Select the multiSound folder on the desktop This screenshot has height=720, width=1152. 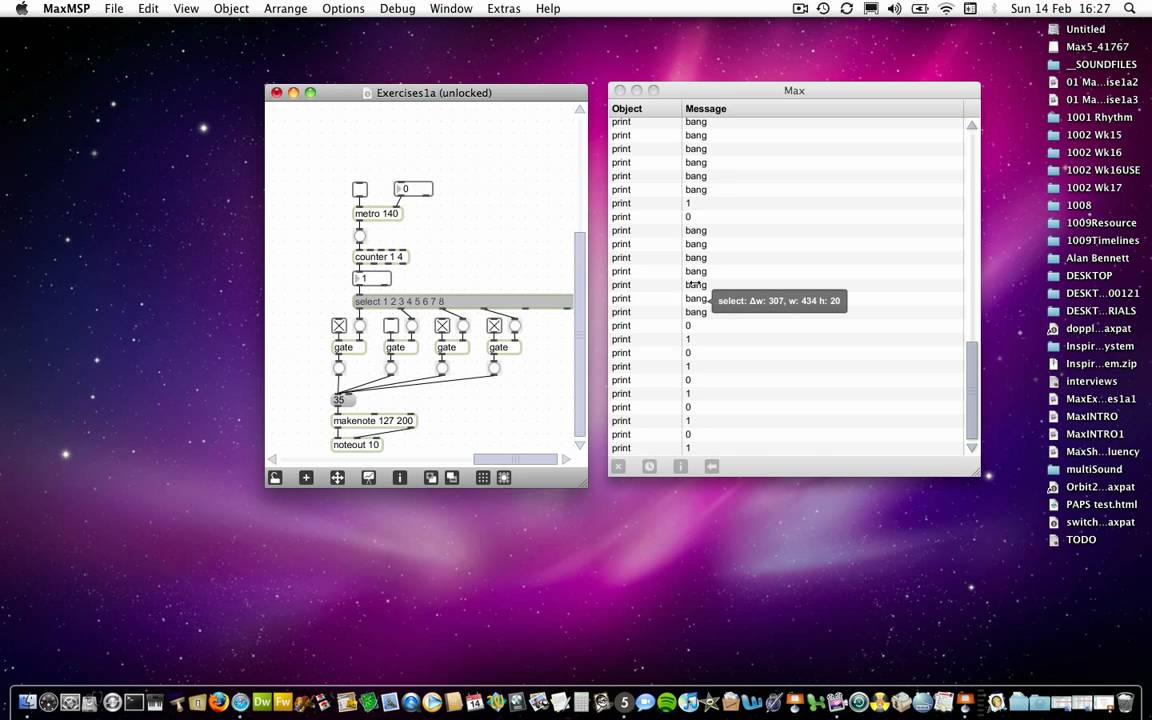pyautogui.click(x=1094, y=469)
